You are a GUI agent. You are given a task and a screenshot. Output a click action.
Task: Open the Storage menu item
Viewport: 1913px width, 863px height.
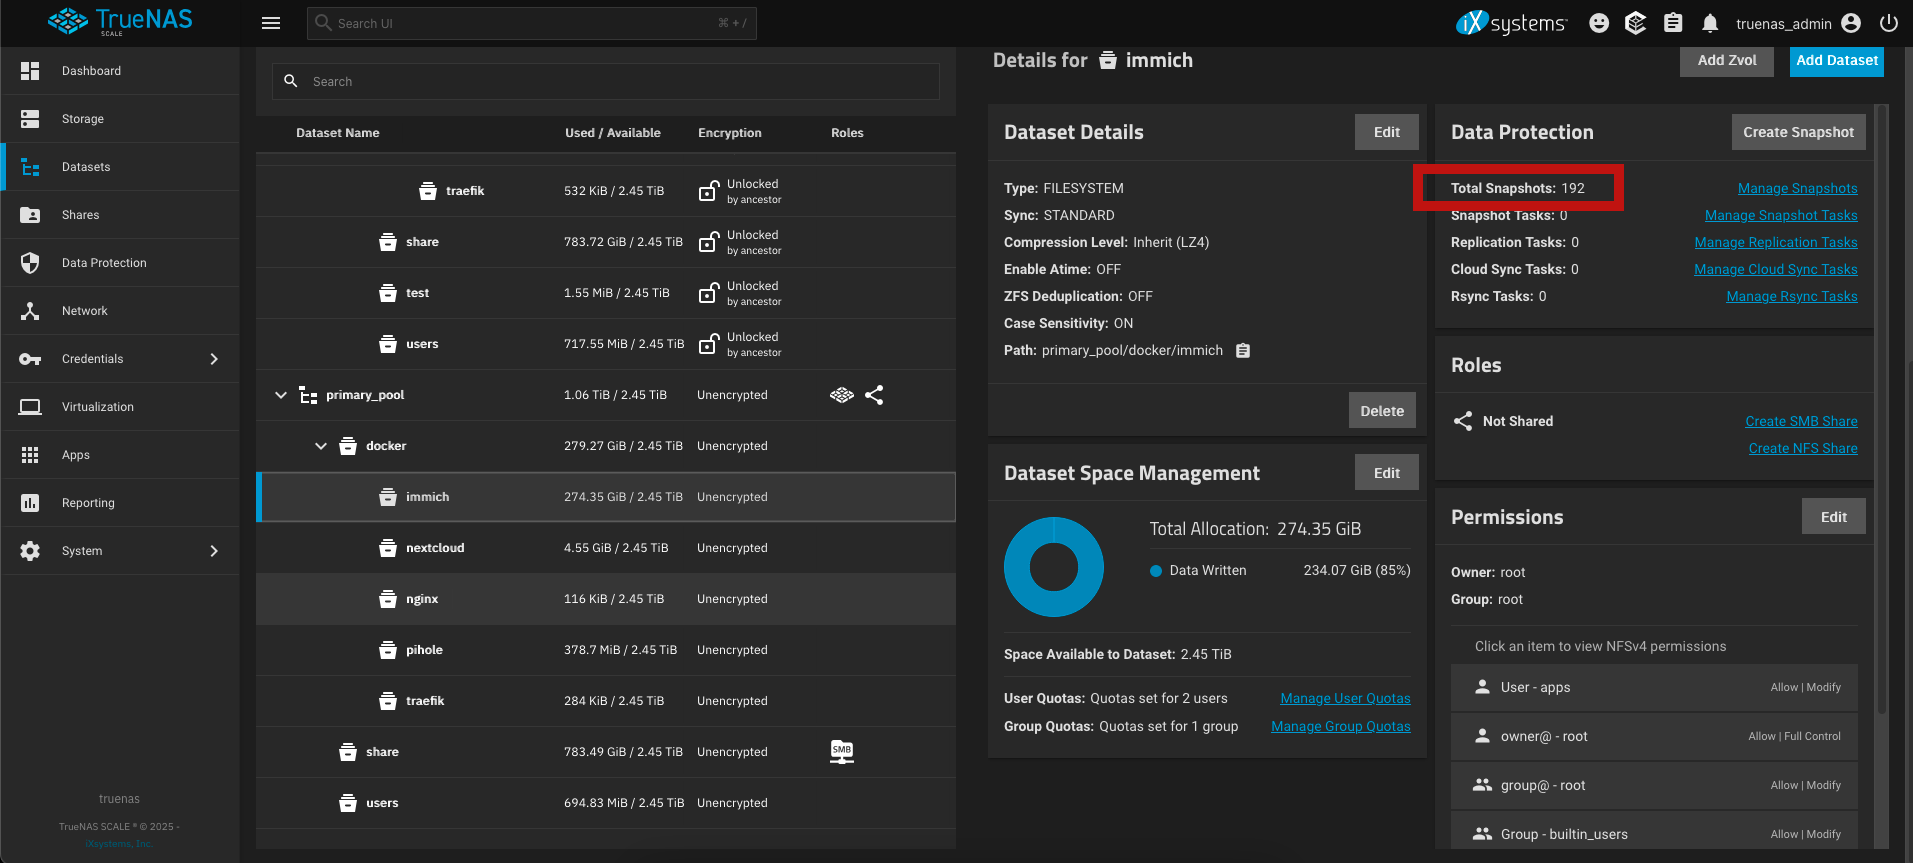[x=120, y=119]
